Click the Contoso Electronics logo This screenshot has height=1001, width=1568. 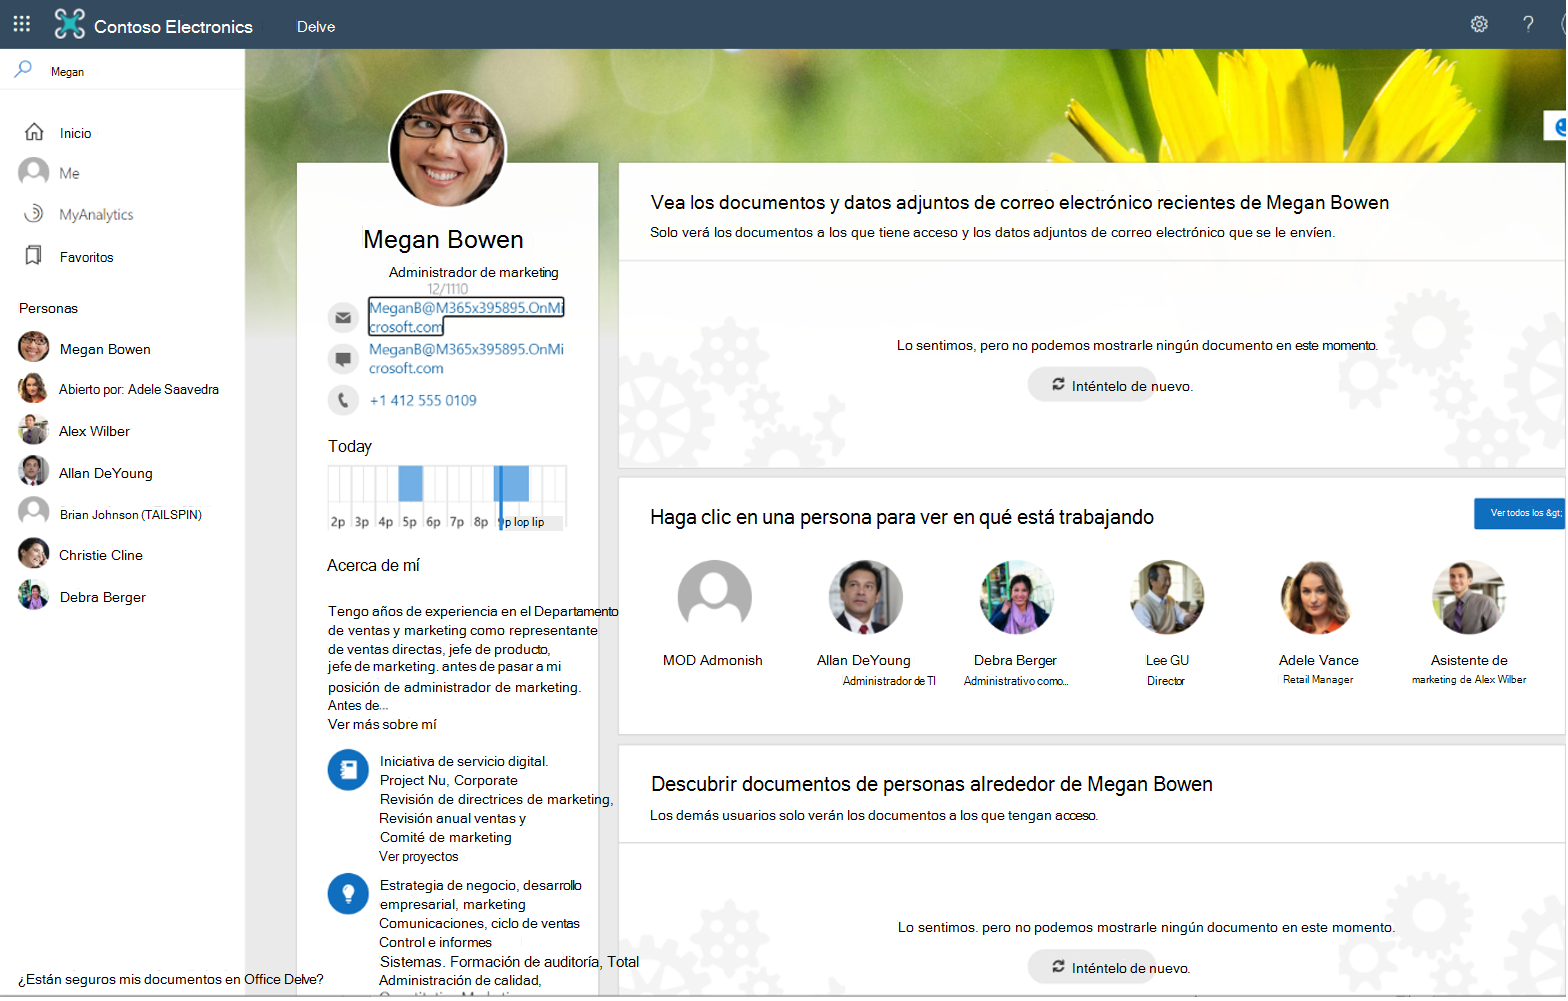point(69,24)
